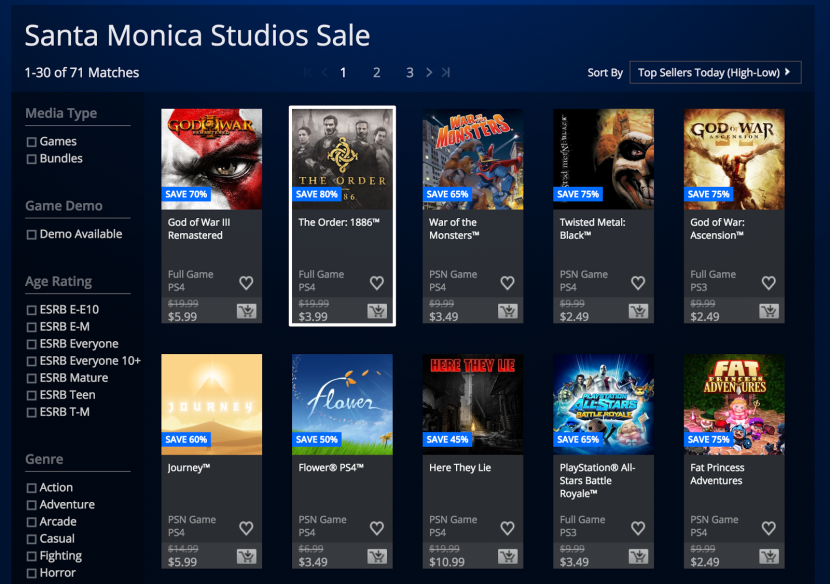The width and height of the screenshot is (830, 584).
Task: Select The Order: 1886 cover thumbnail
Action: click(342, 158)
